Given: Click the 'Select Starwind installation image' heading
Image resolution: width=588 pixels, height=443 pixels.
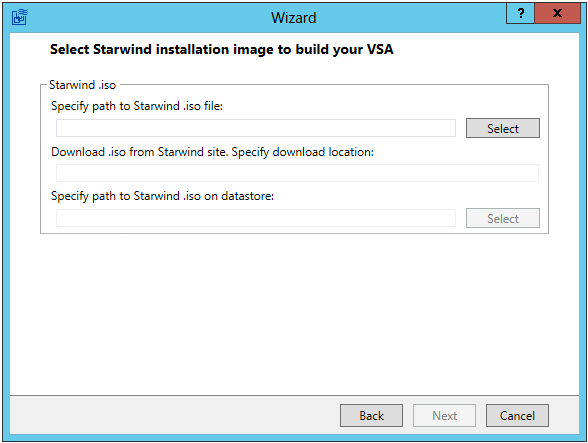Looking at the screenshot, I should (222, 50).
